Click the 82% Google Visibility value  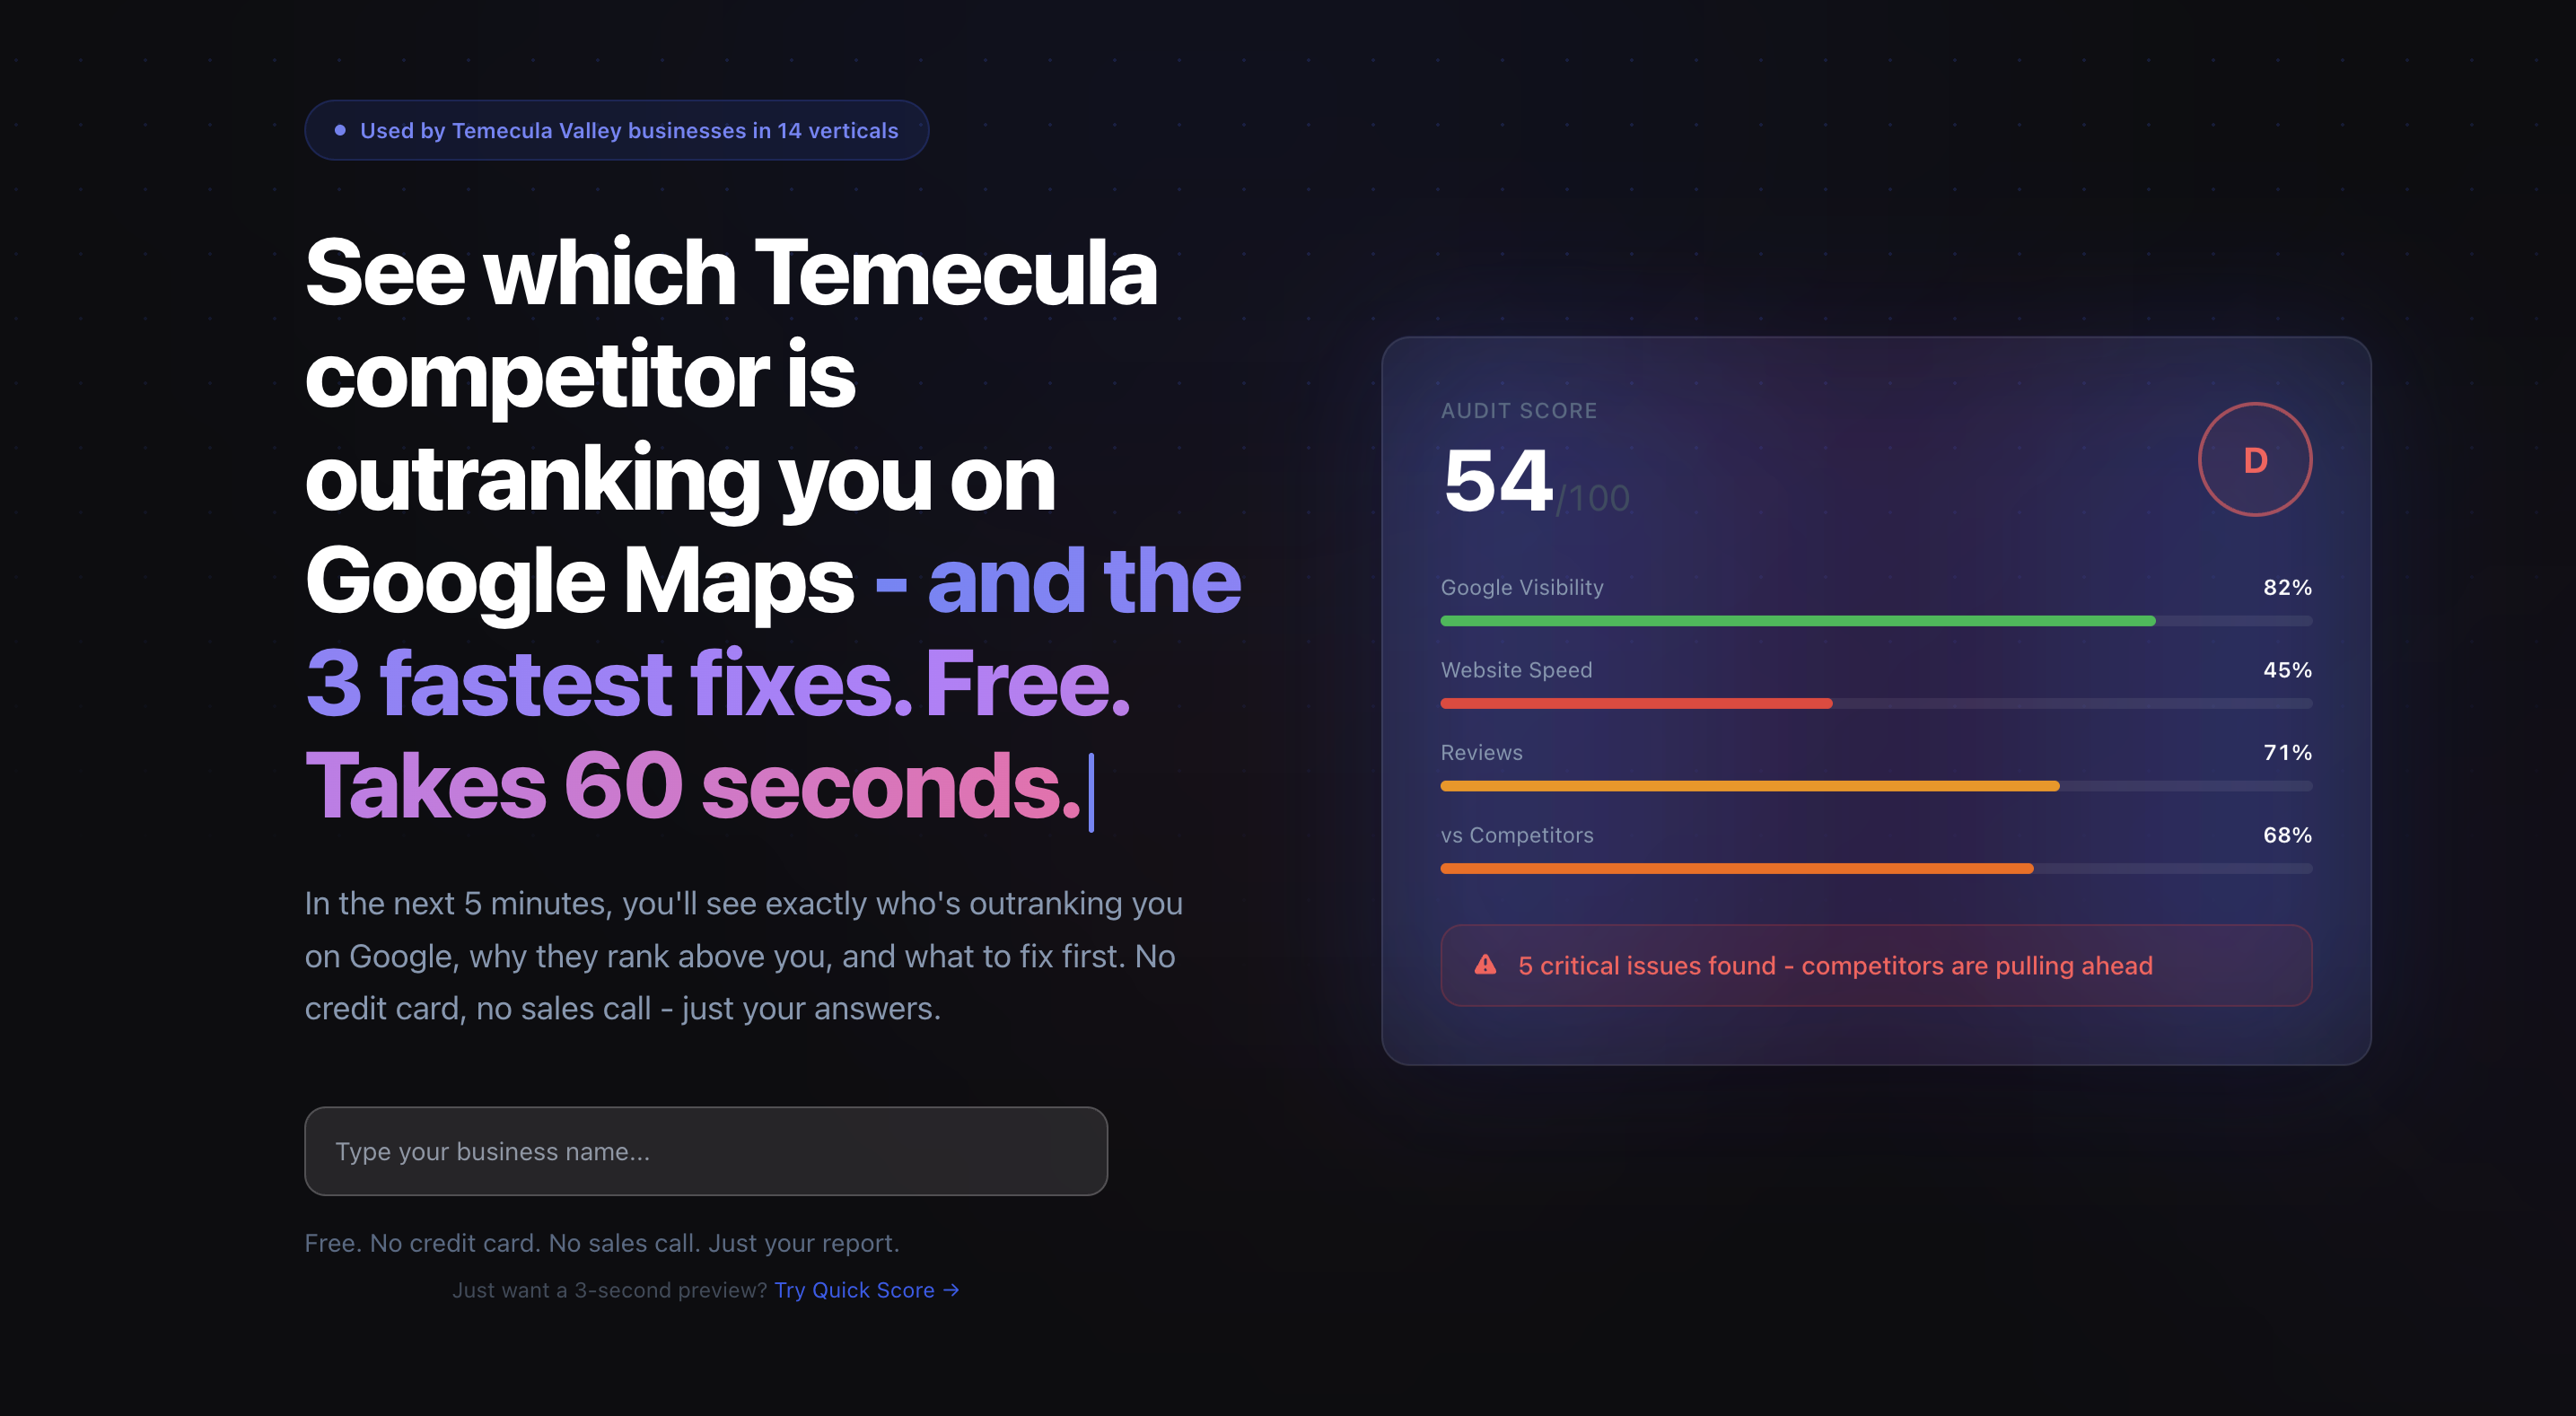2287,587
